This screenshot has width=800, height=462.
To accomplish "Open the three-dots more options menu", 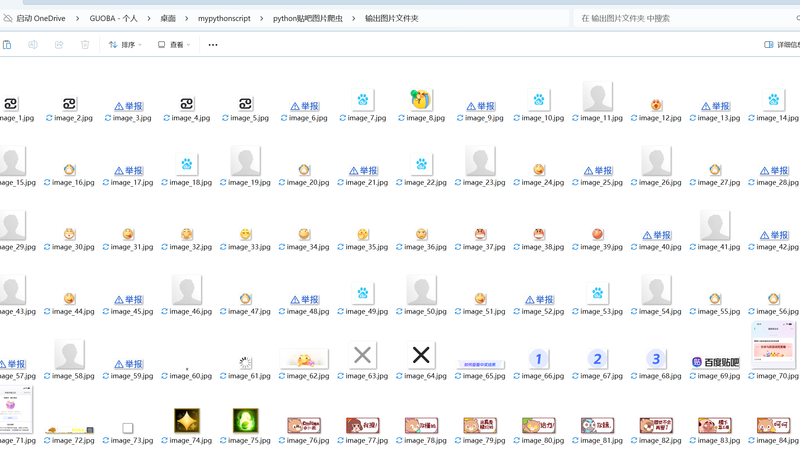I will click(212, 45).
